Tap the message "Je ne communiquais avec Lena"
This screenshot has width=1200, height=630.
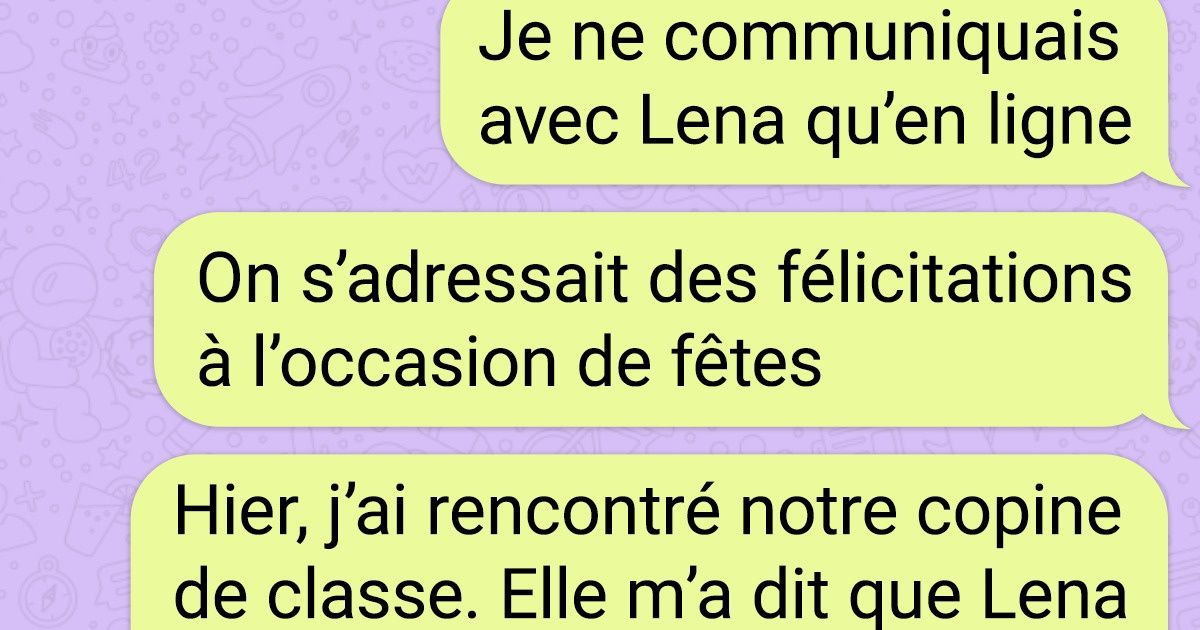[805, 92]
